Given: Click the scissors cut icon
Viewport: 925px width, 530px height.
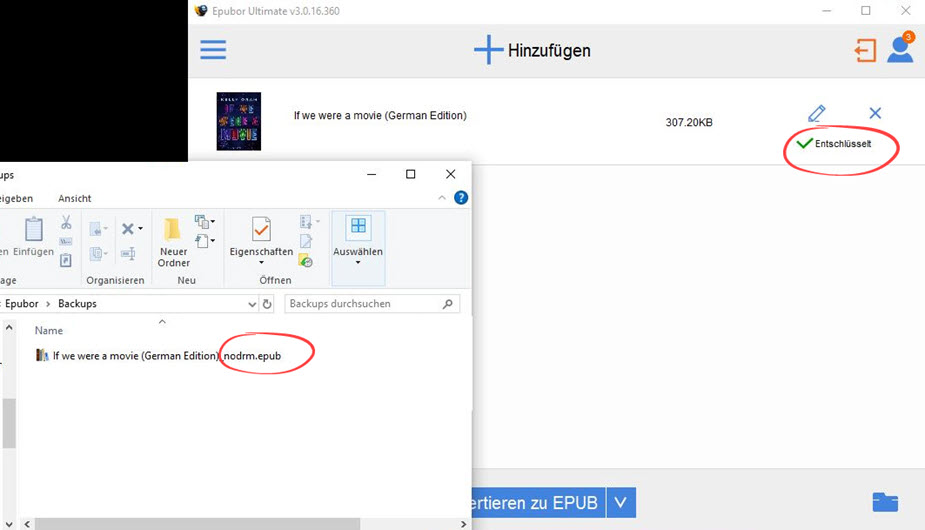Looking at the screenshot, I should 66,222.
